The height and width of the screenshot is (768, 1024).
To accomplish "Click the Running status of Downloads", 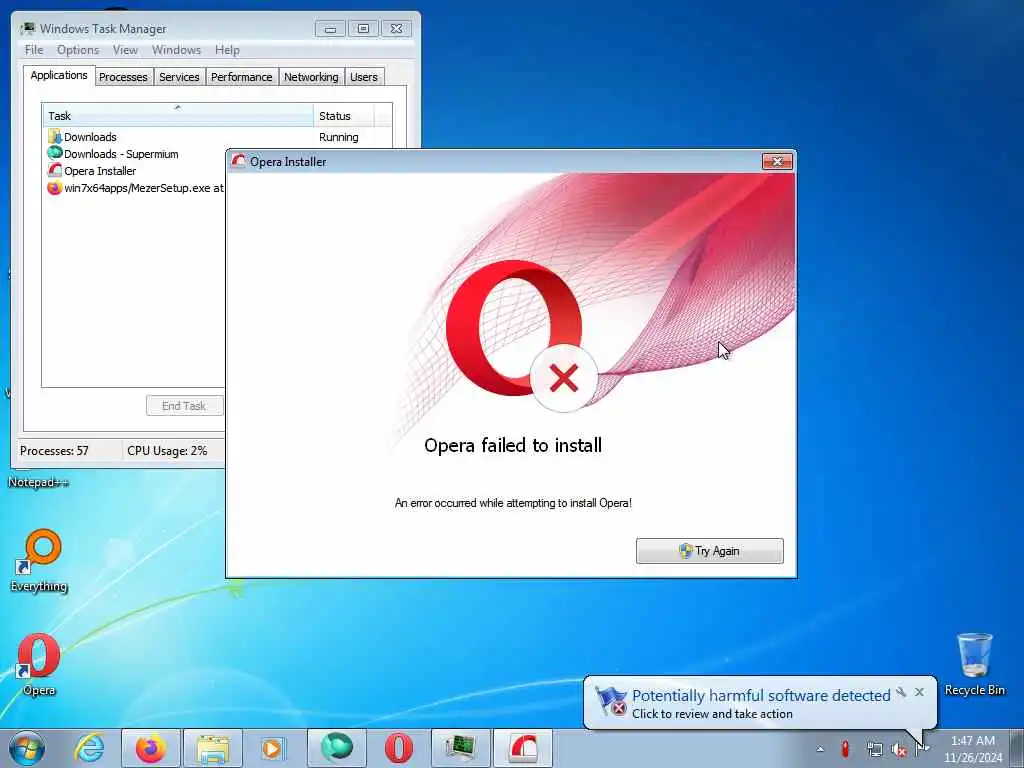I will coord(338,137).
